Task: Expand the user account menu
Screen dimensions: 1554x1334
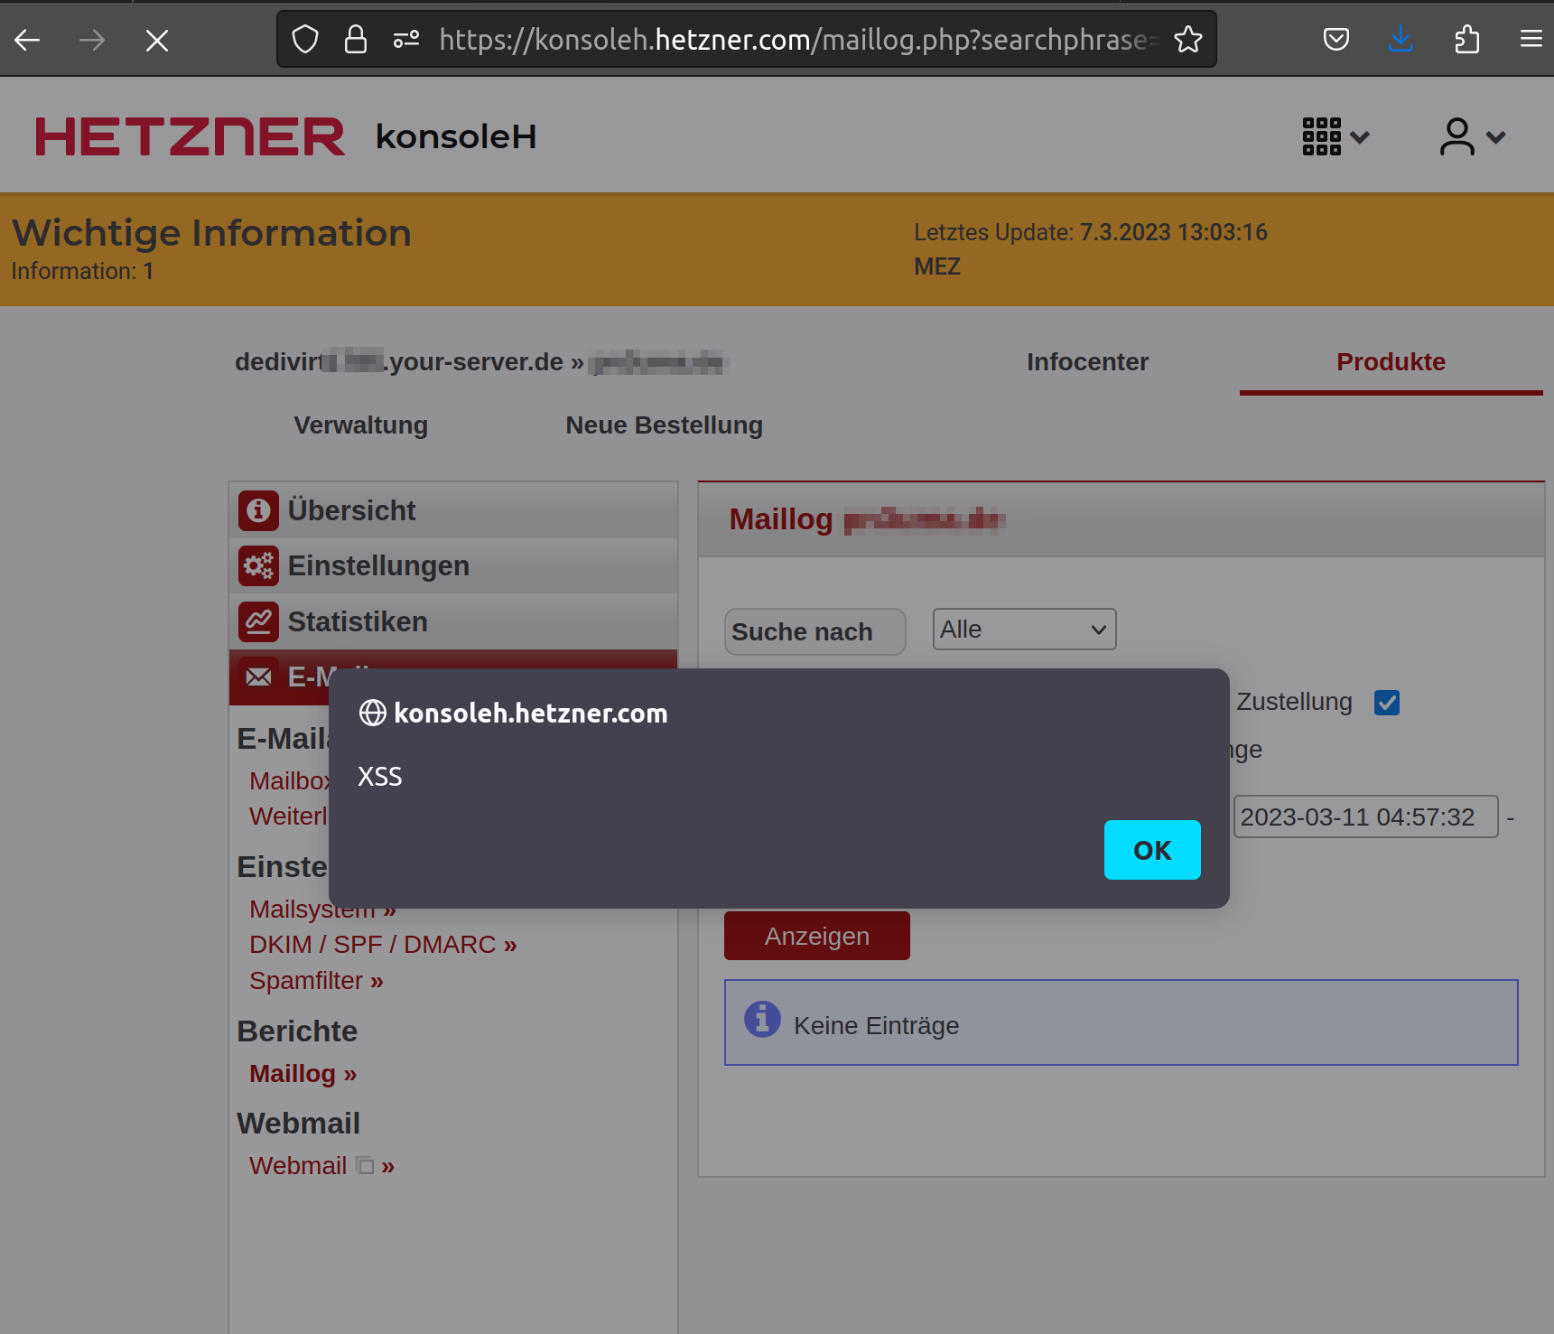Action: 1472,137
